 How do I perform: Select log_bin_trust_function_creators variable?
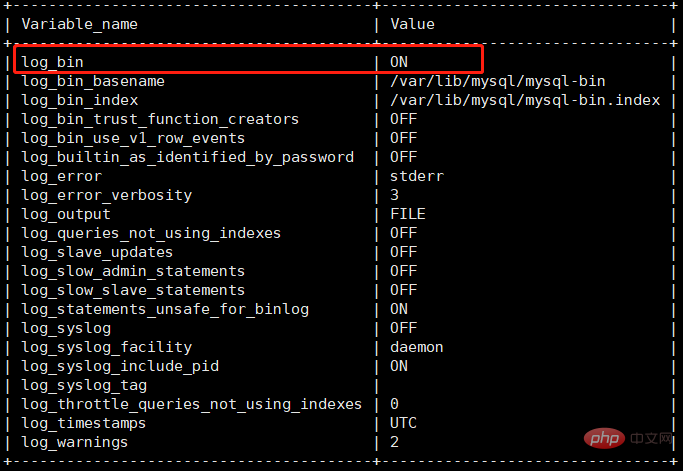[160, 119]
